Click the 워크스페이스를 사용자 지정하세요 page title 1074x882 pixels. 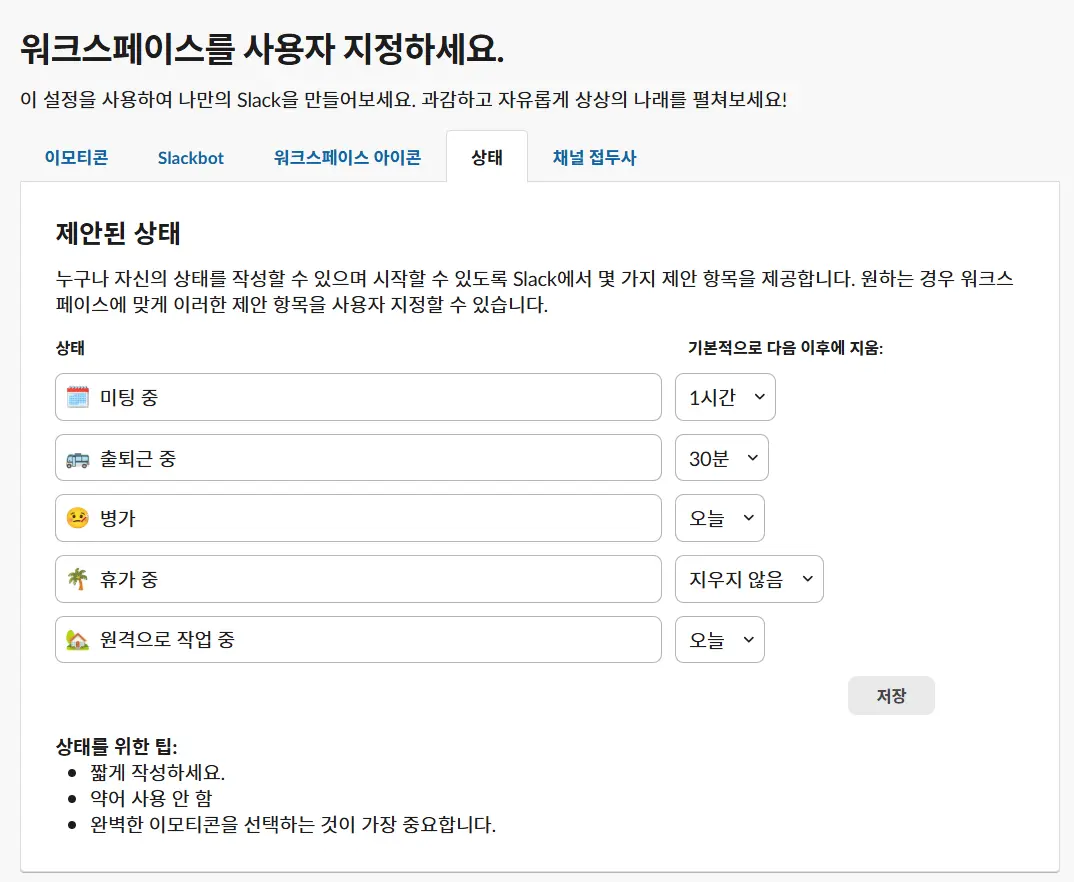click(x=262, y=49)
